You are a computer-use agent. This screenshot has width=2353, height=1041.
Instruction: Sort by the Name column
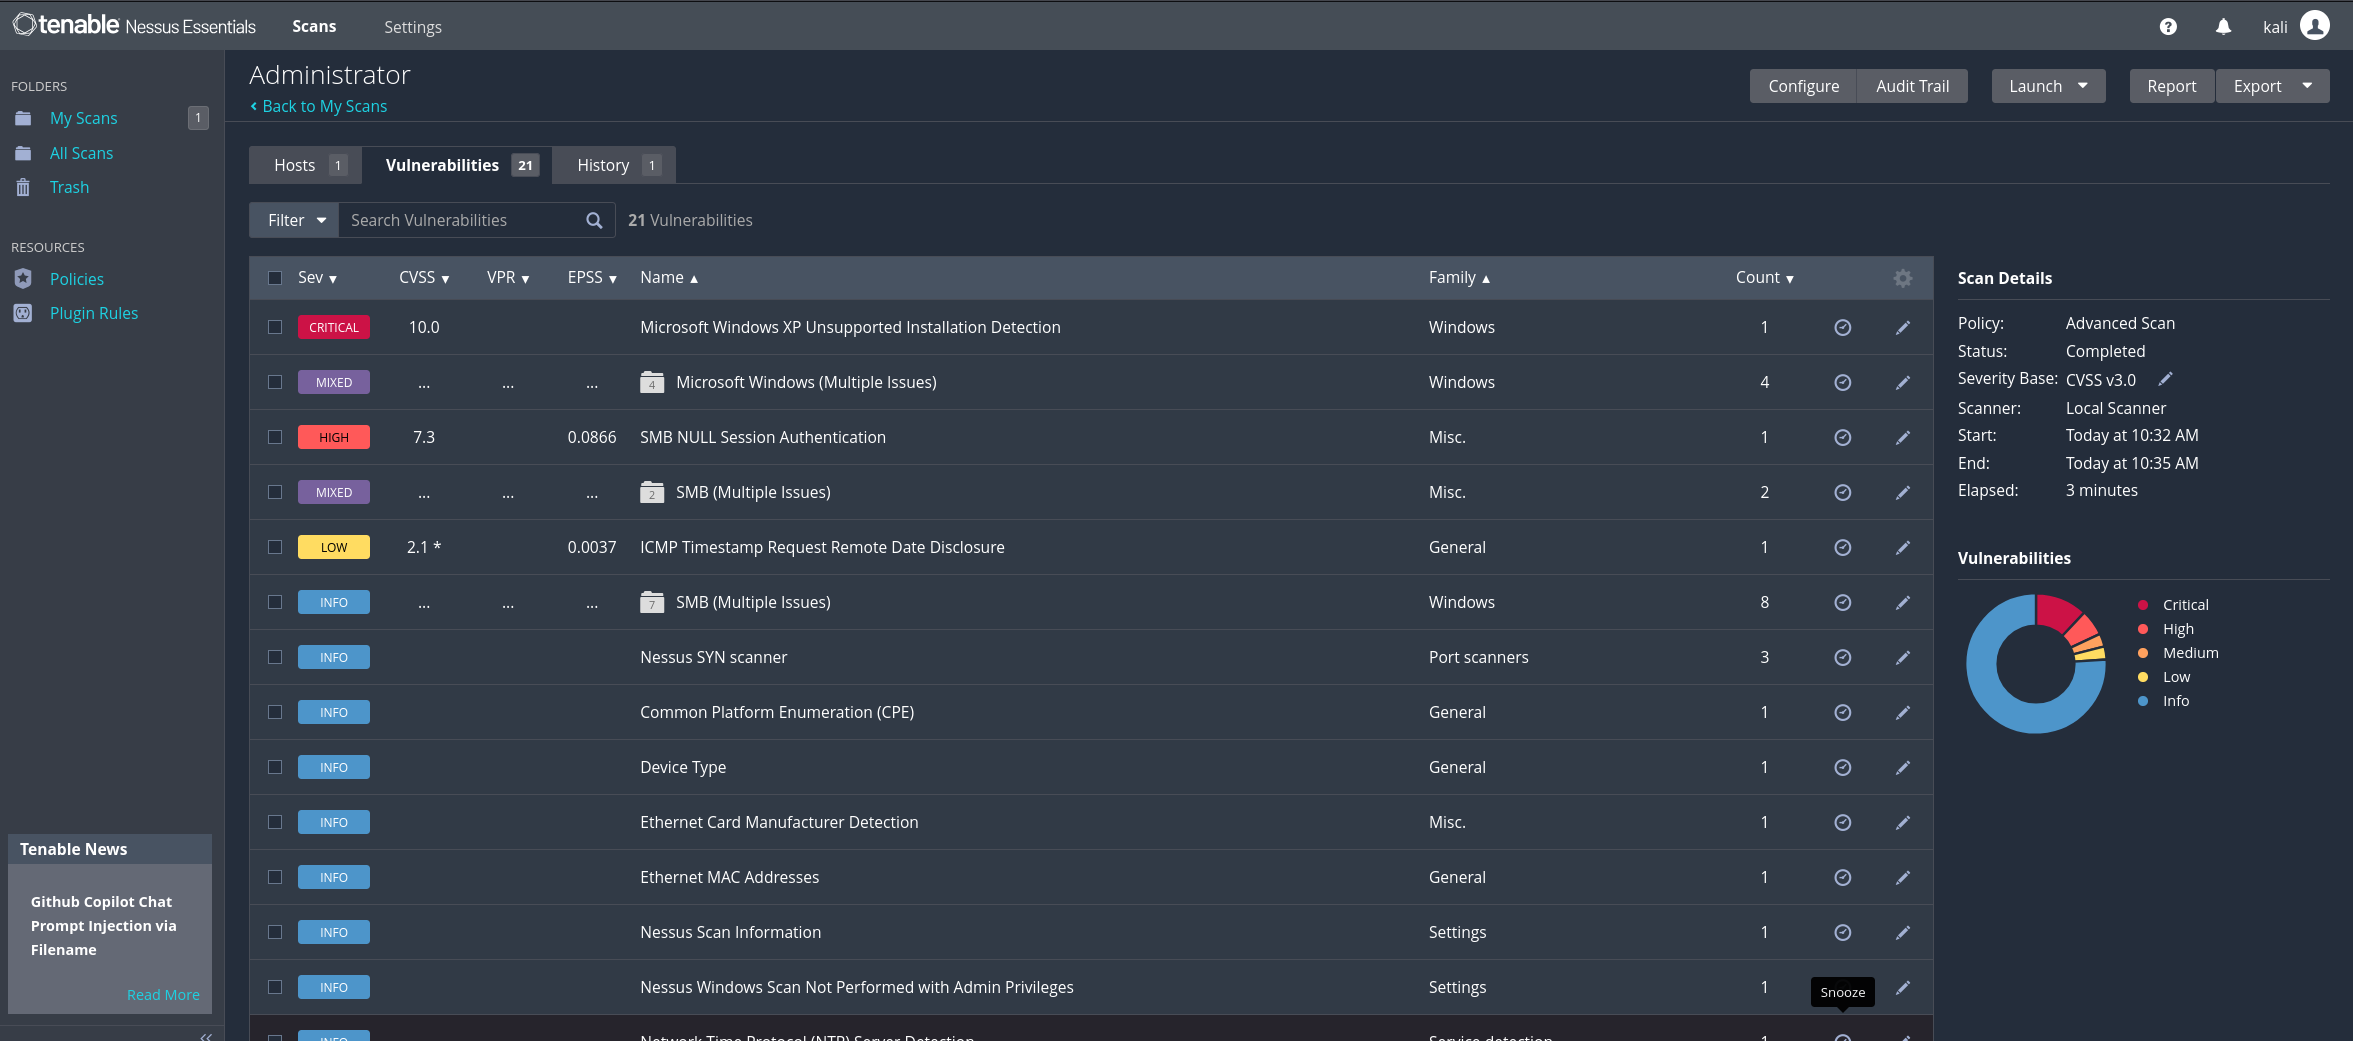point(669,278)
